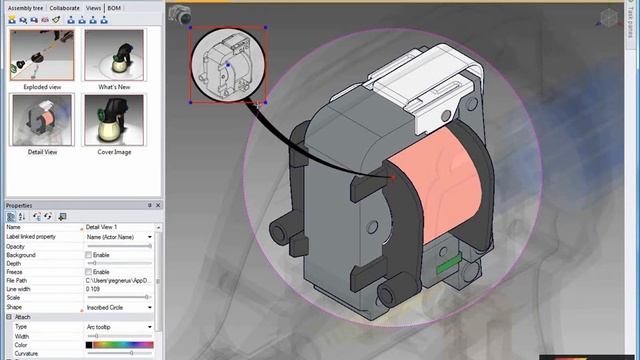Click the Properties scrollbar up arrow
Screen dimensions: 640x360
click(x=158, y=227)
